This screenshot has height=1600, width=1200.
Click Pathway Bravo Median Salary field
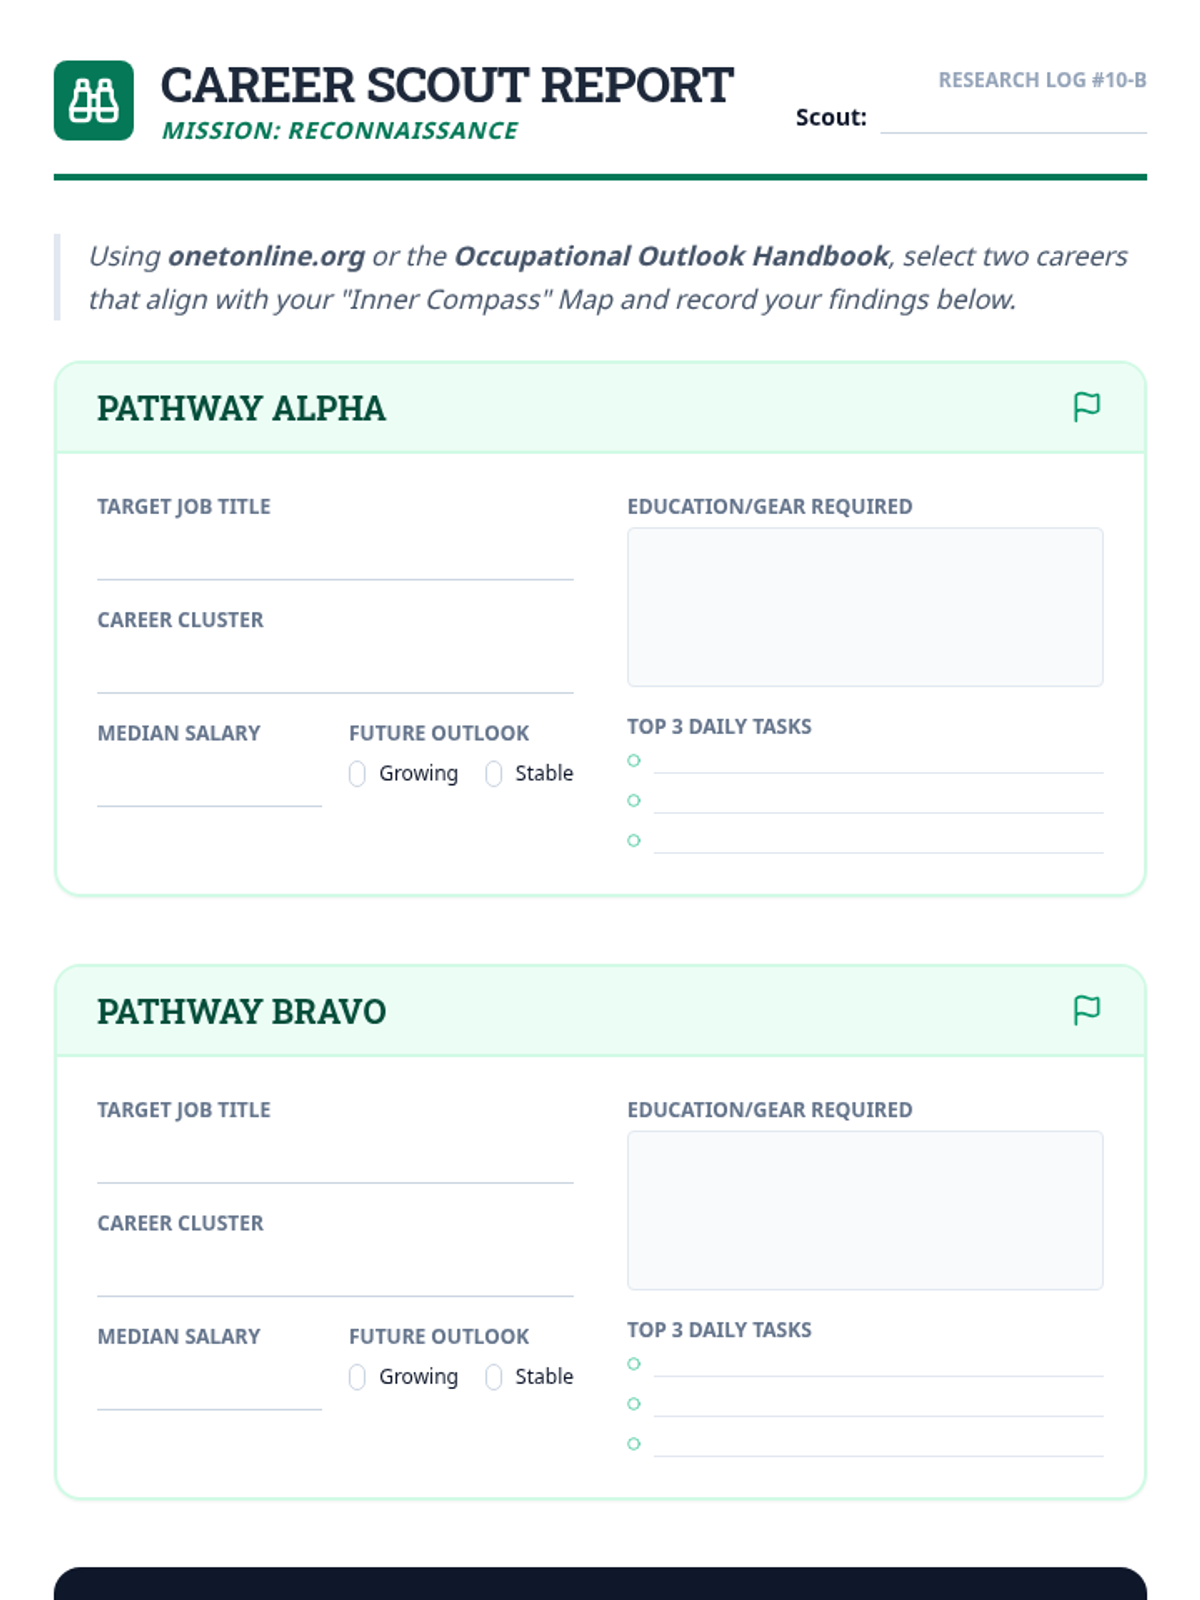[209, 1388]
